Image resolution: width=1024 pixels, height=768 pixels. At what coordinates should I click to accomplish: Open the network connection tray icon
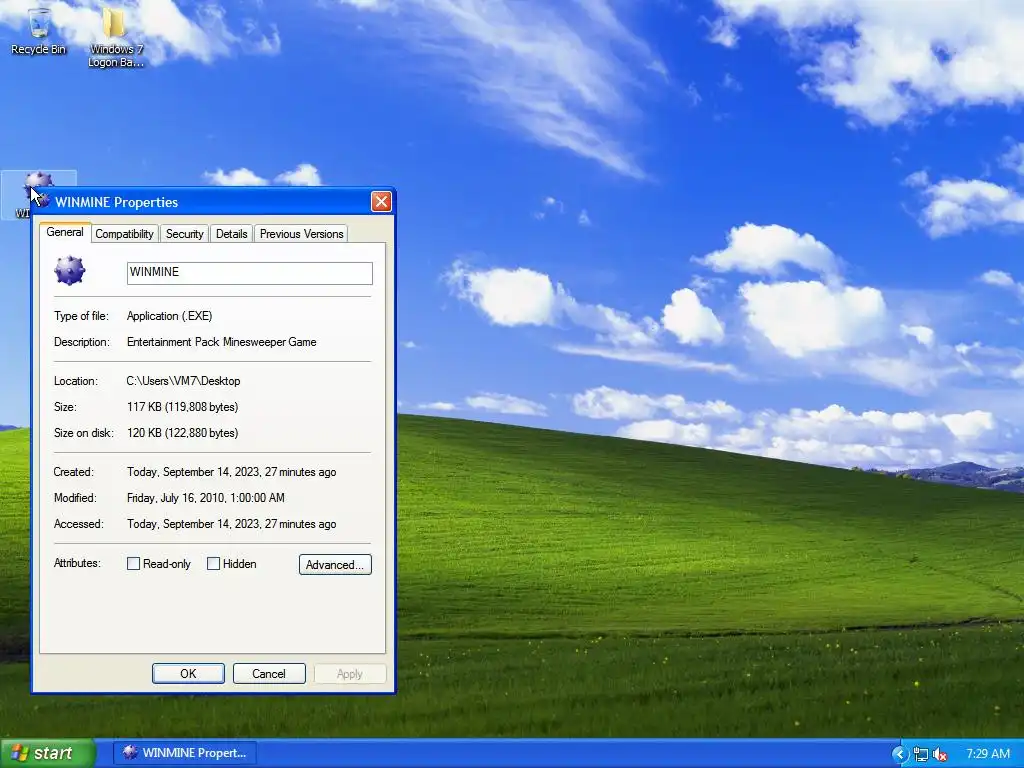point(921,754)
